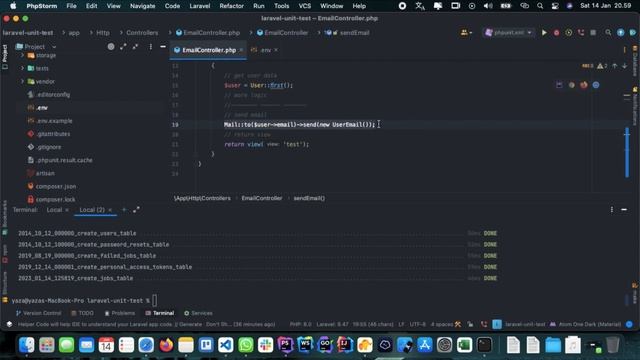The width and height of the screenshot is (640, 360).
Task: Run with coverage icon in toolbar
Action: 569,33
